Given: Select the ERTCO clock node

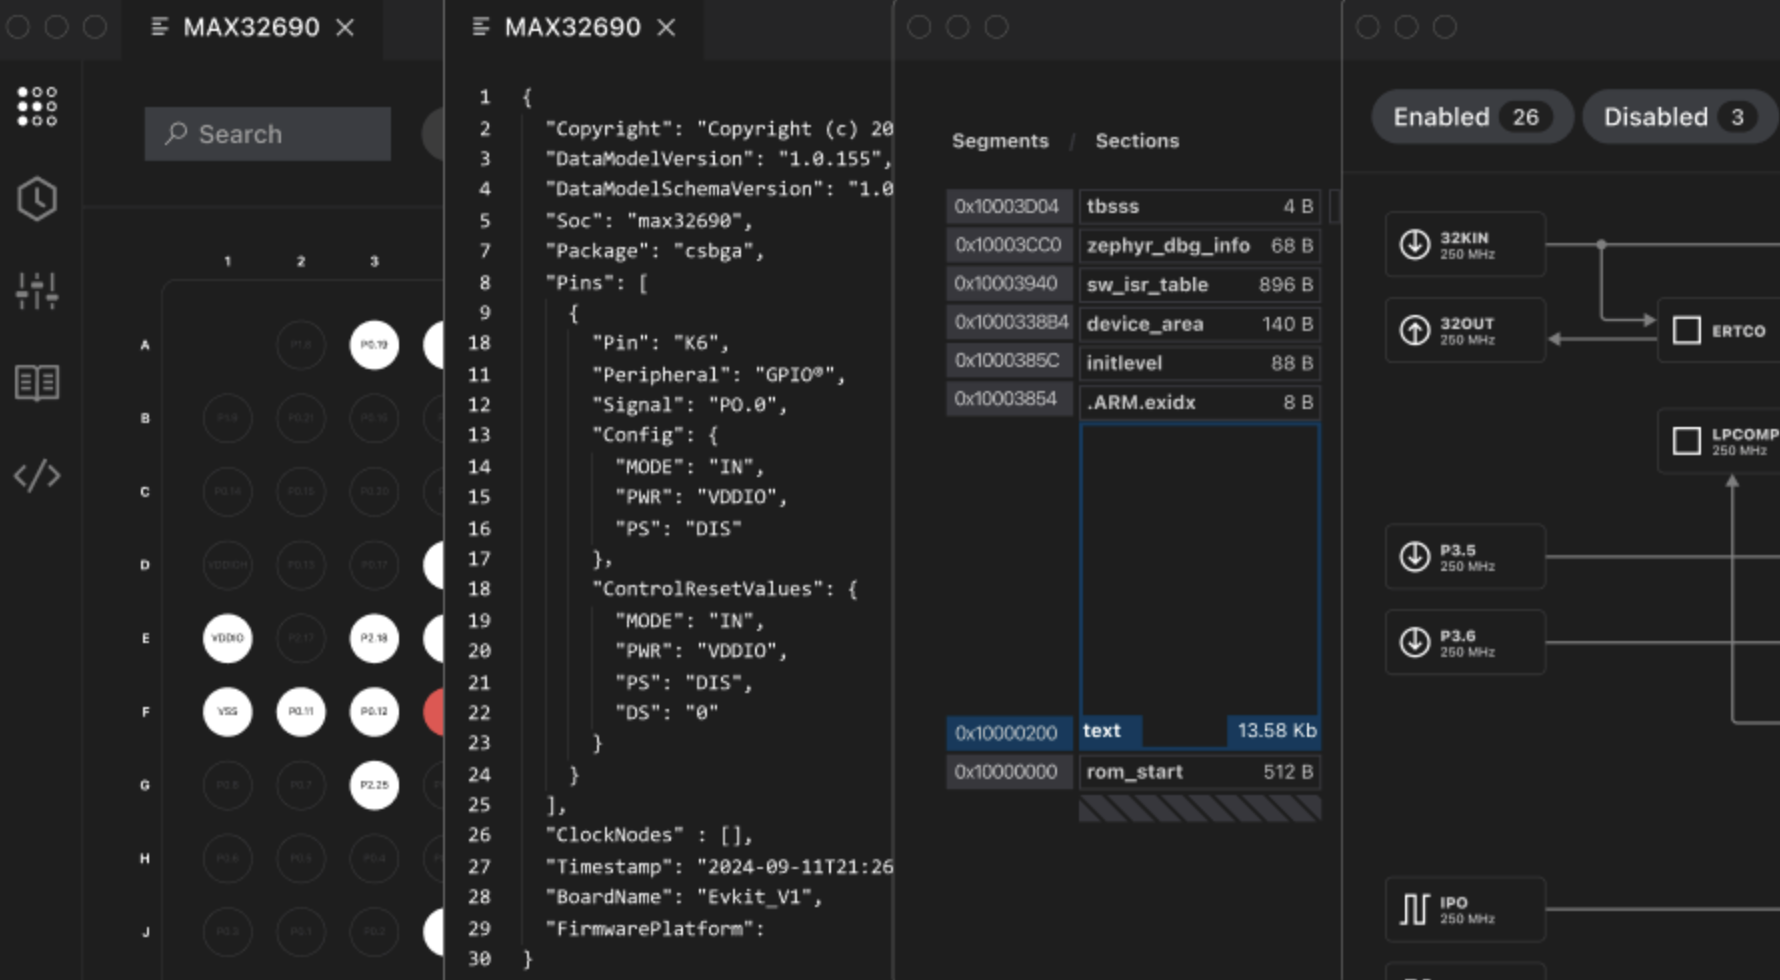Looking at the screenshot, I should (x=1719, y=330).
